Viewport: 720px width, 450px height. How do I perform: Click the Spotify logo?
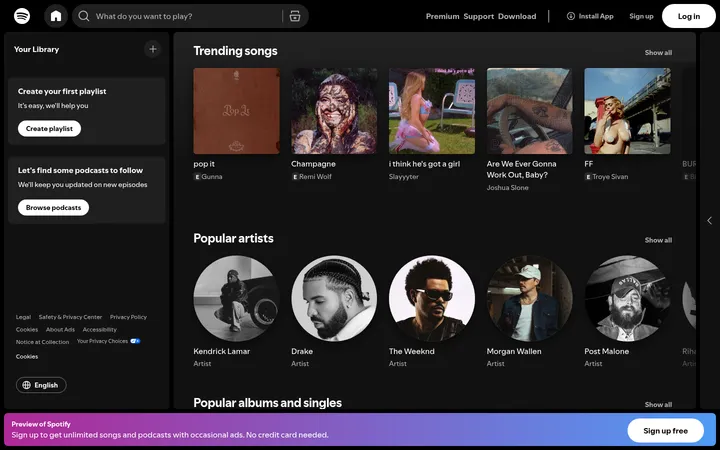22,16
